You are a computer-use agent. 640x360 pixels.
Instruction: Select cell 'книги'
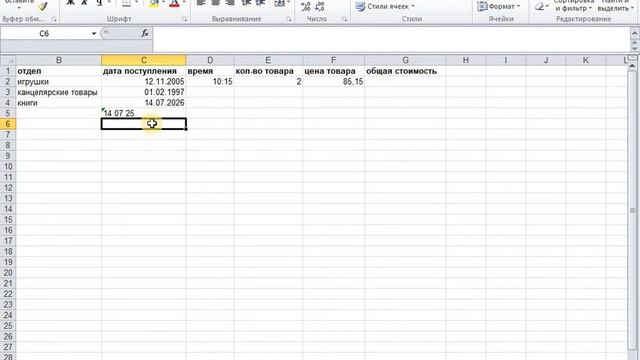point(58,103)
